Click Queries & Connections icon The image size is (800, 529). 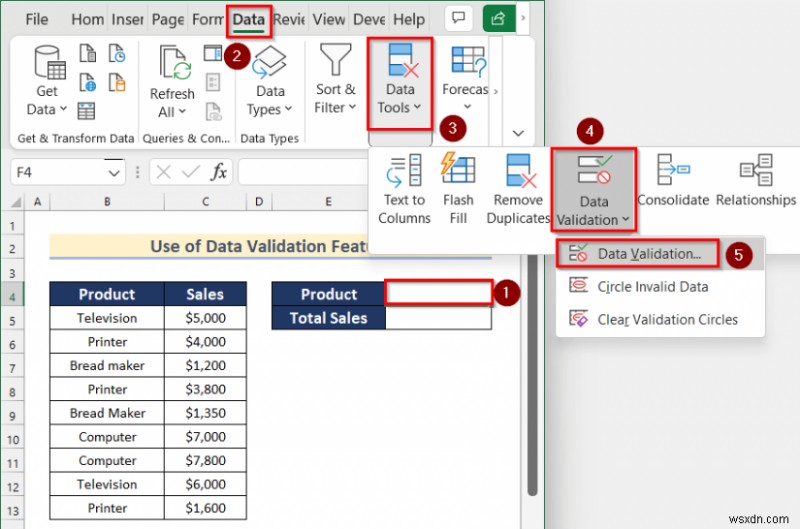pyautogui.click(x=213, y=53)
